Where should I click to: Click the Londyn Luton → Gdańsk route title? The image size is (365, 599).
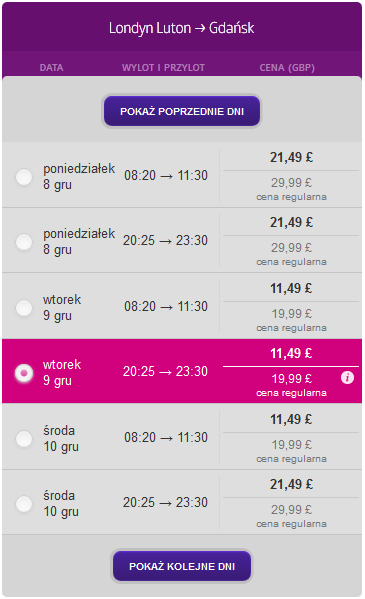182,28
